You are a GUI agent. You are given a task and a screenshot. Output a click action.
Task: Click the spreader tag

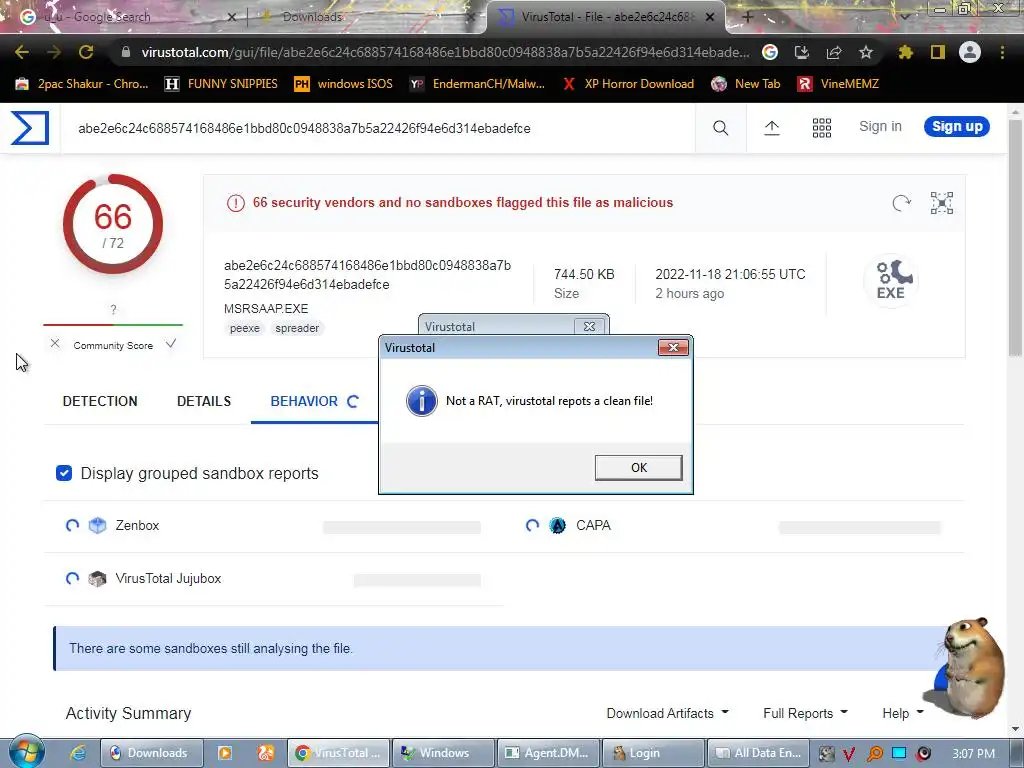tap(297, 328)
